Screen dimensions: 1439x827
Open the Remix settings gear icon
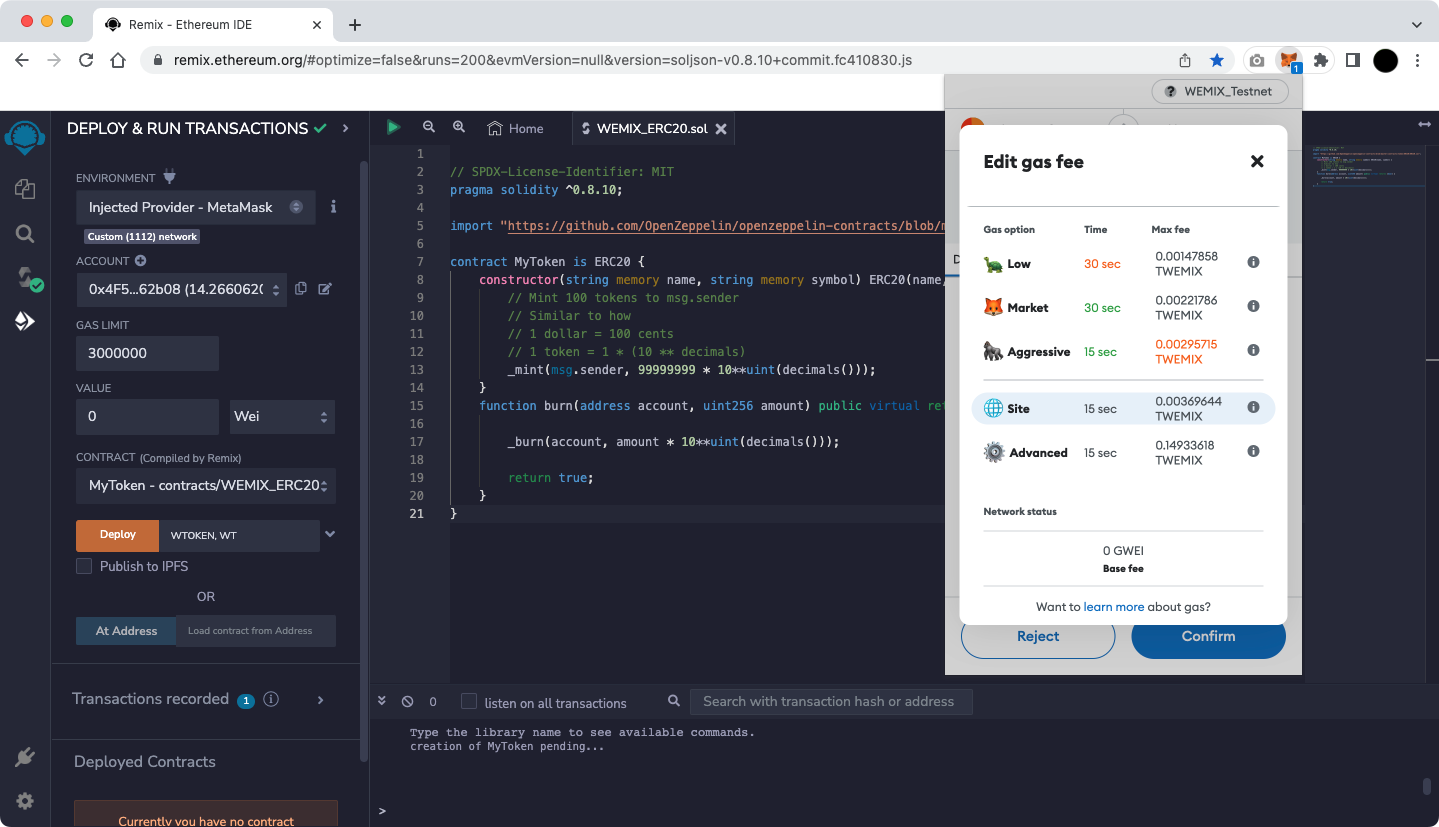(x=25, y=801)
